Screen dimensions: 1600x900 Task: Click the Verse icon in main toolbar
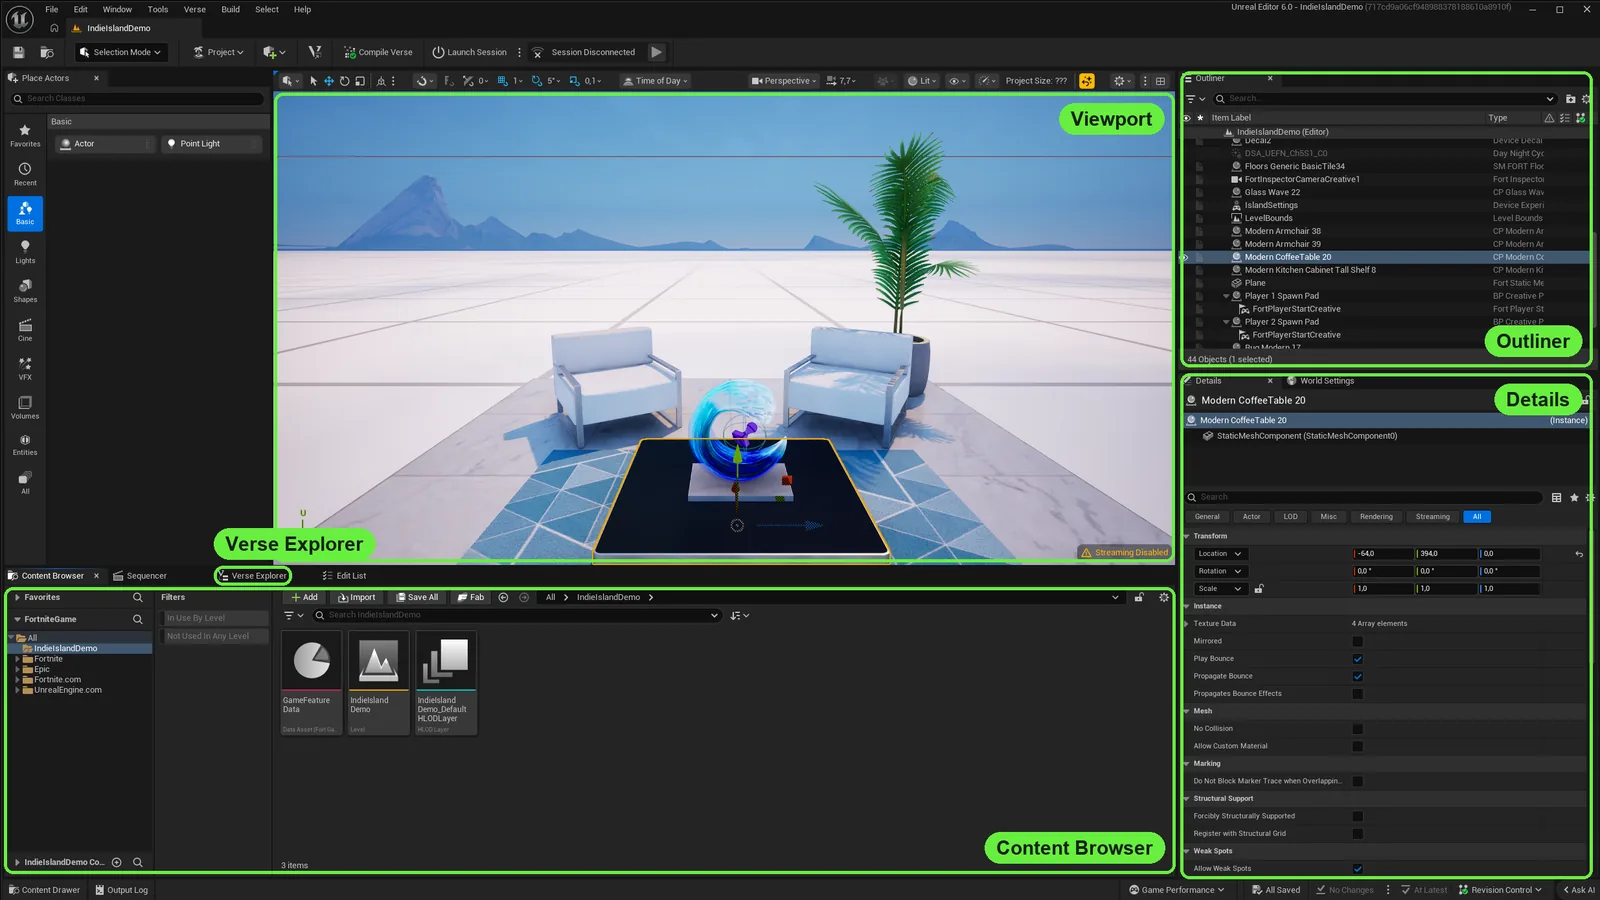pos(315,52)
